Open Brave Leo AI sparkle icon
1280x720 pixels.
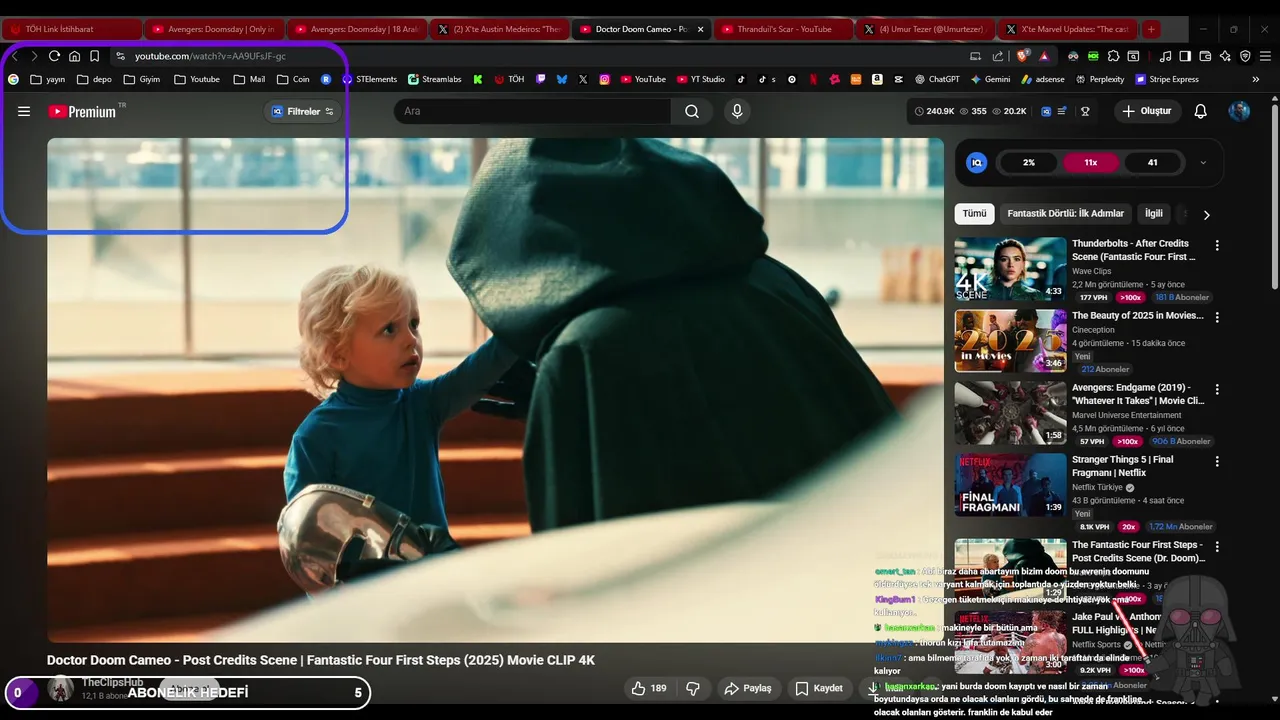click(1225, 56)
